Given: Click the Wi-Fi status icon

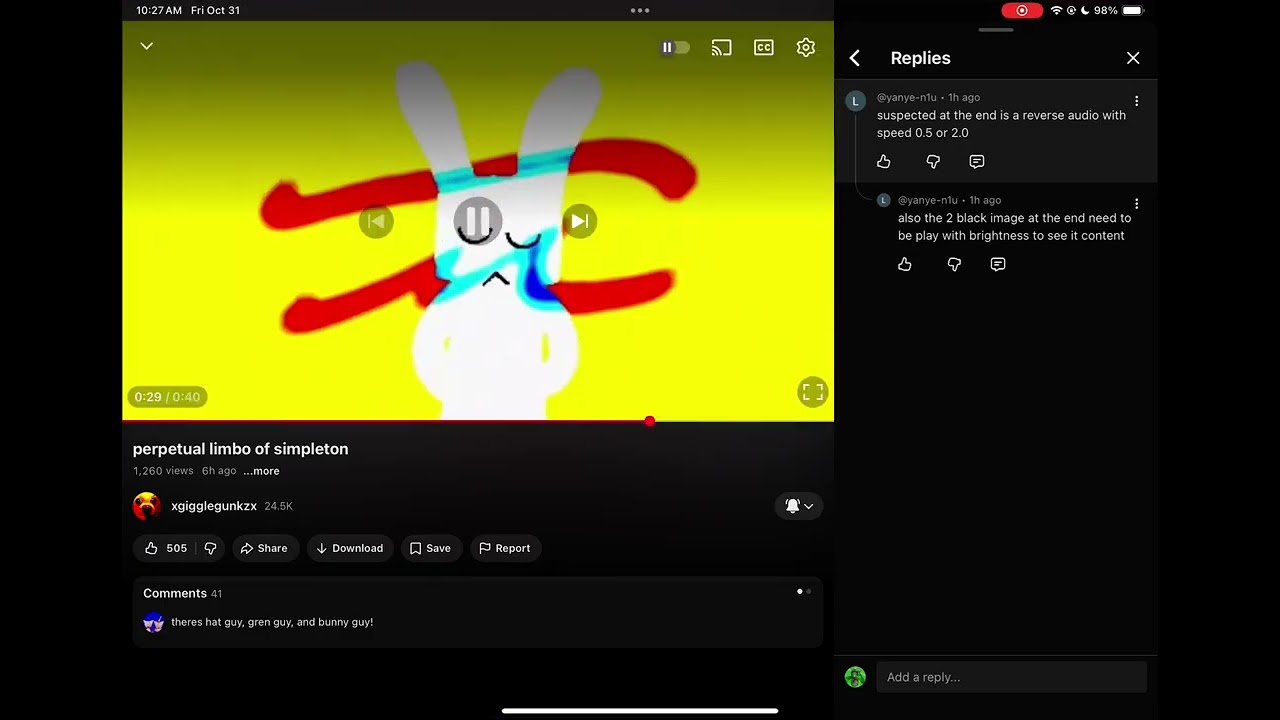Looking at the screenshot, I should click(1056, 10).
